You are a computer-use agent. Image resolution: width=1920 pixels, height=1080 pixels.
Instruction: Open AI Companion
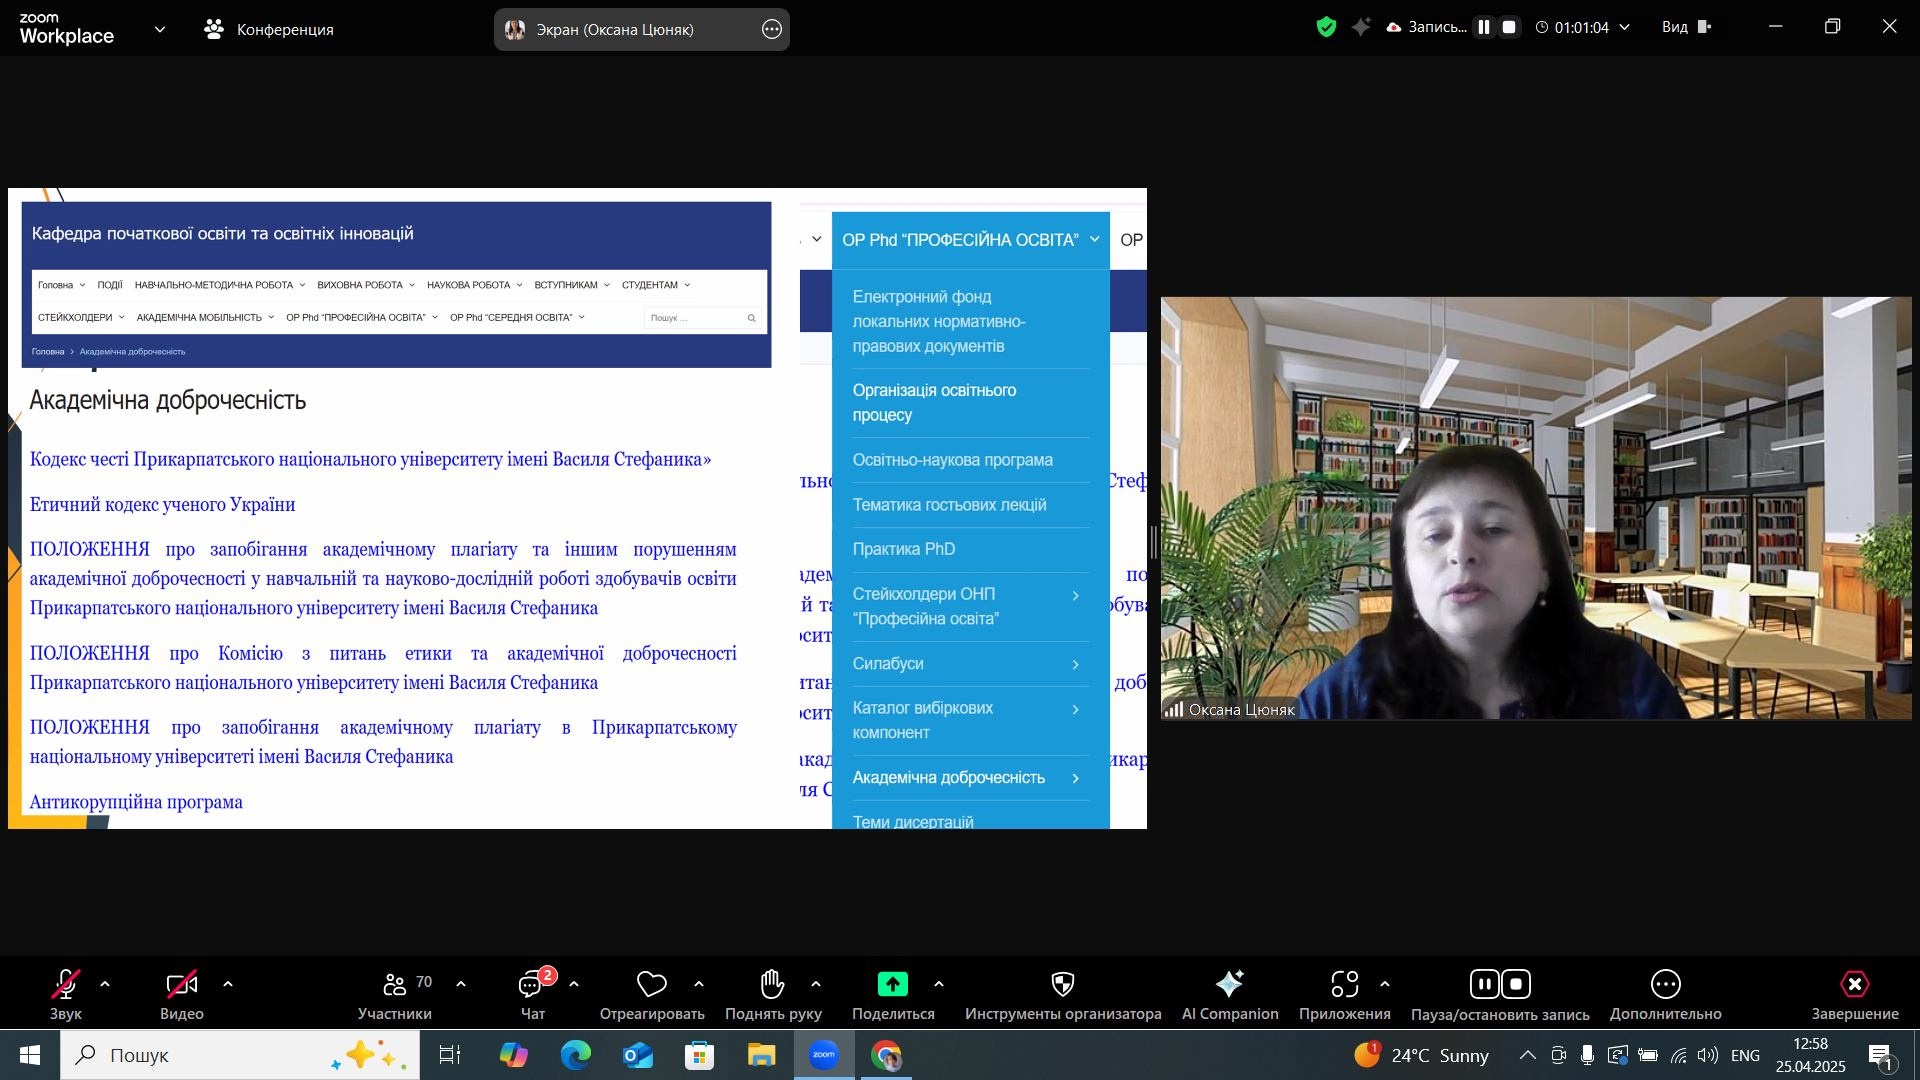point(1230,995)
